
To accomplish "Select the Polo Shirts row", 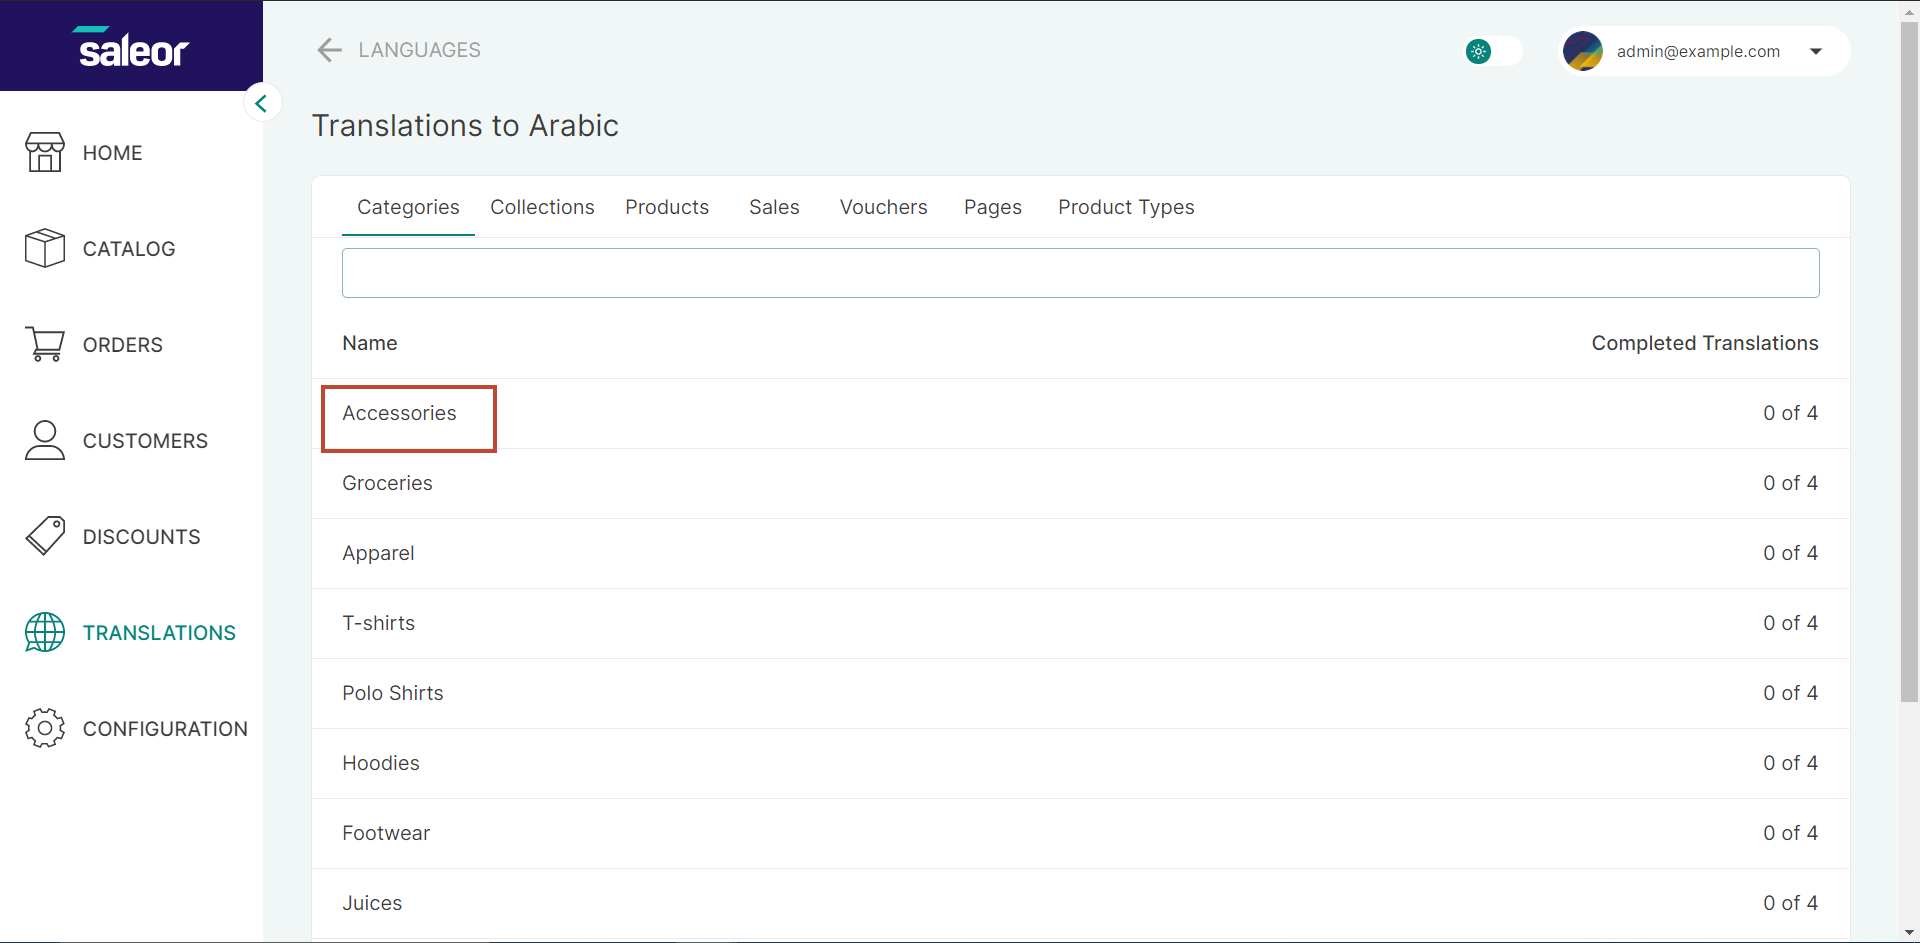I will pos(392,693).
